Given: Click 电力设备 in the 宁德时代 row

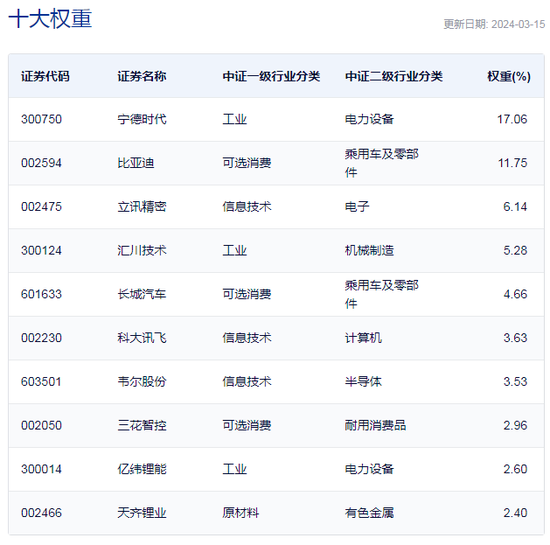Looking at the screenshot, I should click(369, 119).
